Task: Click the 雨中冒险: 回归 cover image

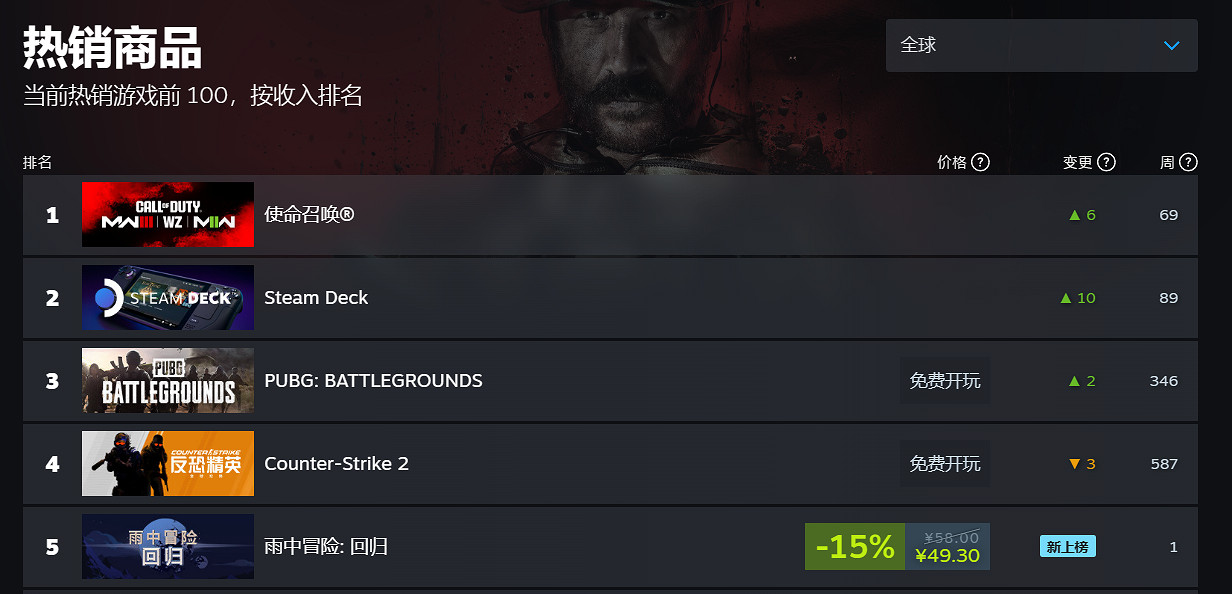Action: [x=167, y=546]
